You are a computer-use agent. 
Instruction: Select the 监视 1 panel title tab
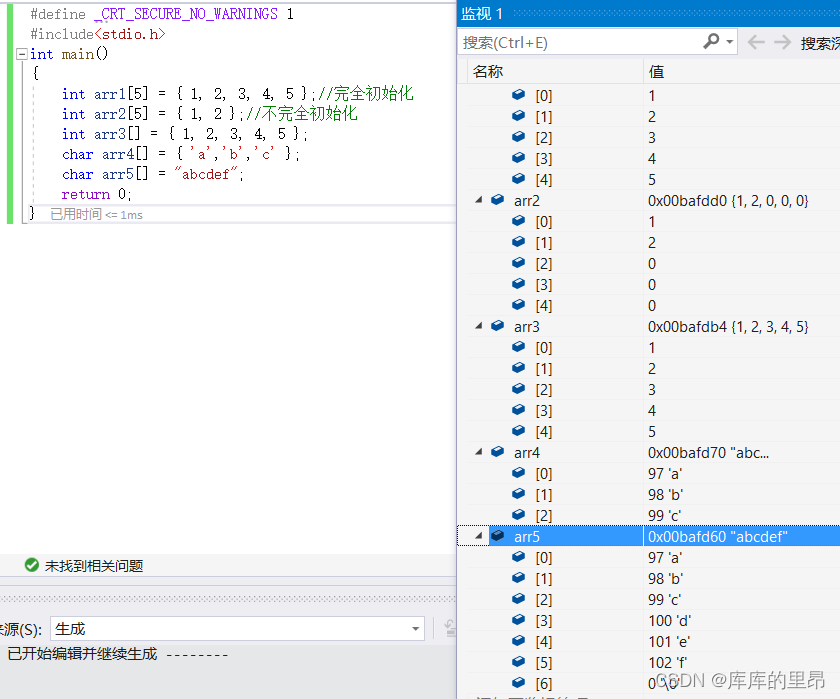coord(482,13)
